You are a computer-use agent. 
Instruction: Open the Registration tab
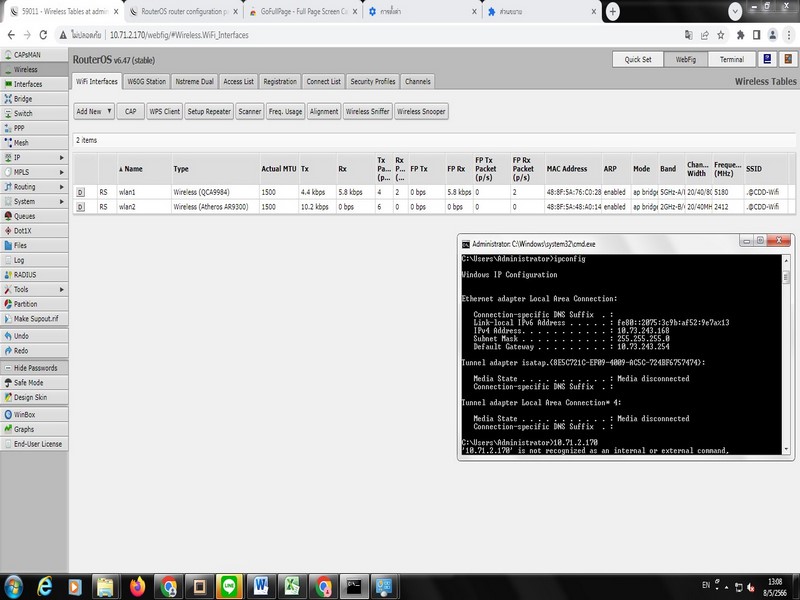click(280, 82)
